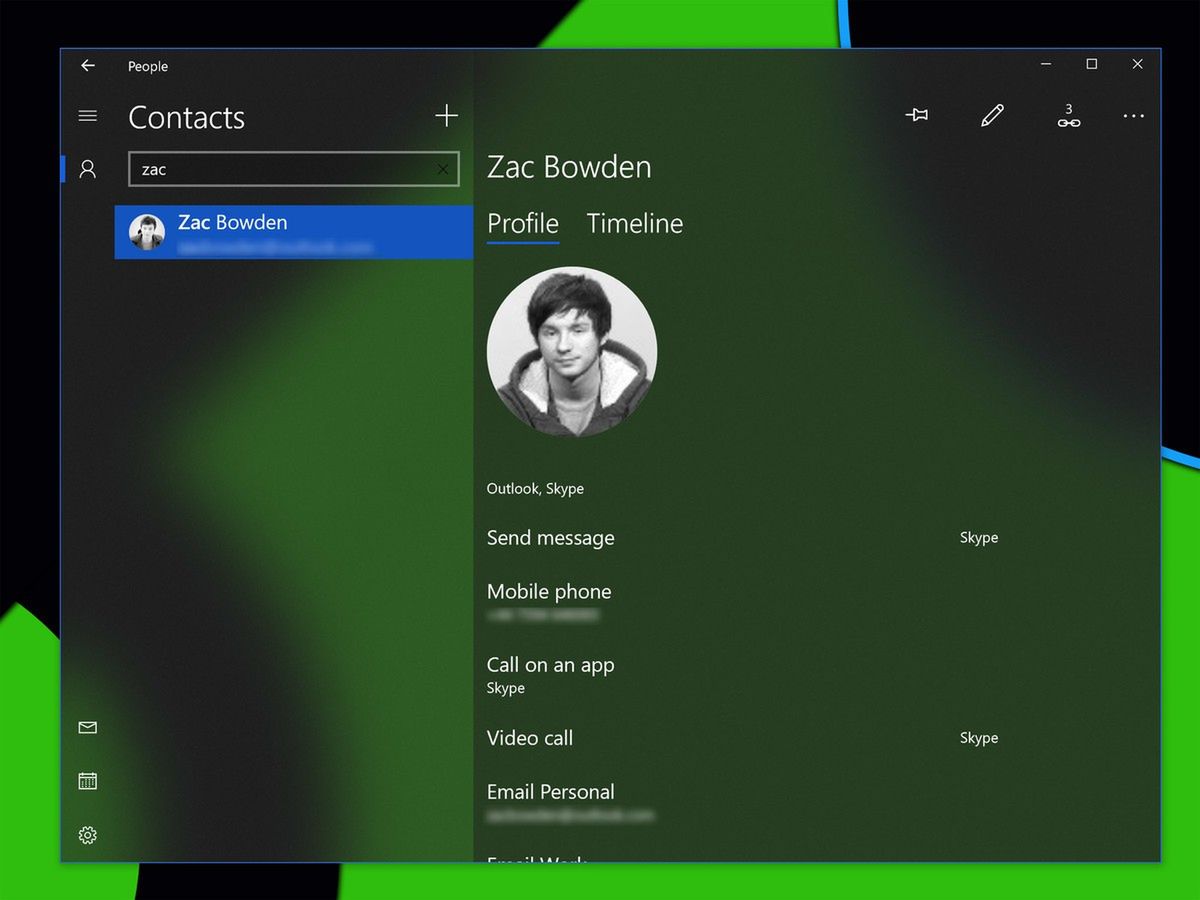This screenshot has width=1200, height=900.
Task: Open the Mail icon in the sidebar
Action: tap(87, 728)
